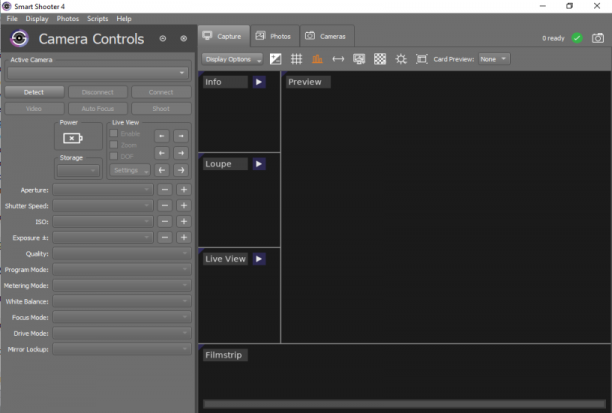Image resolution: width=612 pixels, height=413 pixels.
Task: Open the White Balance dropdown
Action: [122, 301]
